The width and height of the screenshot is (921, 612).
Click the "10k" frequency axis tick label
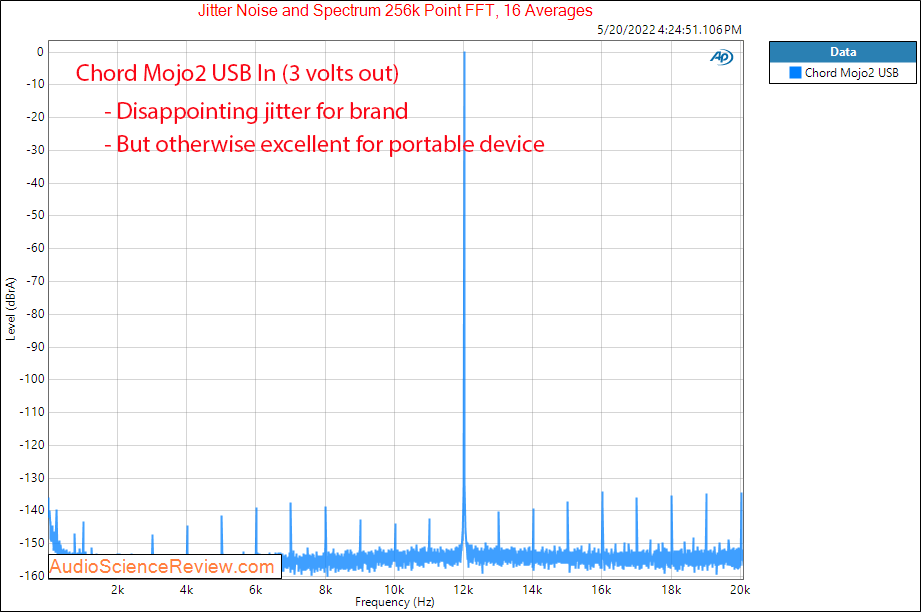[x=394, y=590]
